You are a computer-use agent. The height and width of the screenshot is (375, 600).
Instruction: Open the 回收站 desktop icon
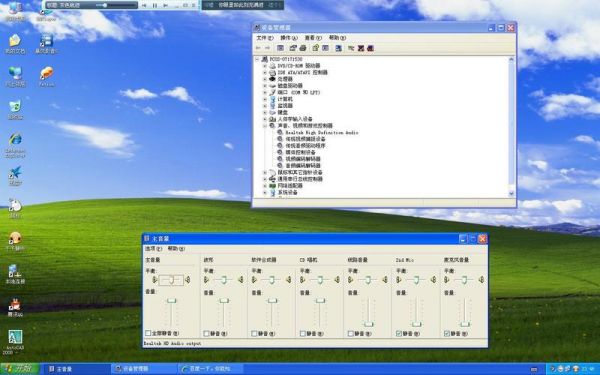coord(15,110)
